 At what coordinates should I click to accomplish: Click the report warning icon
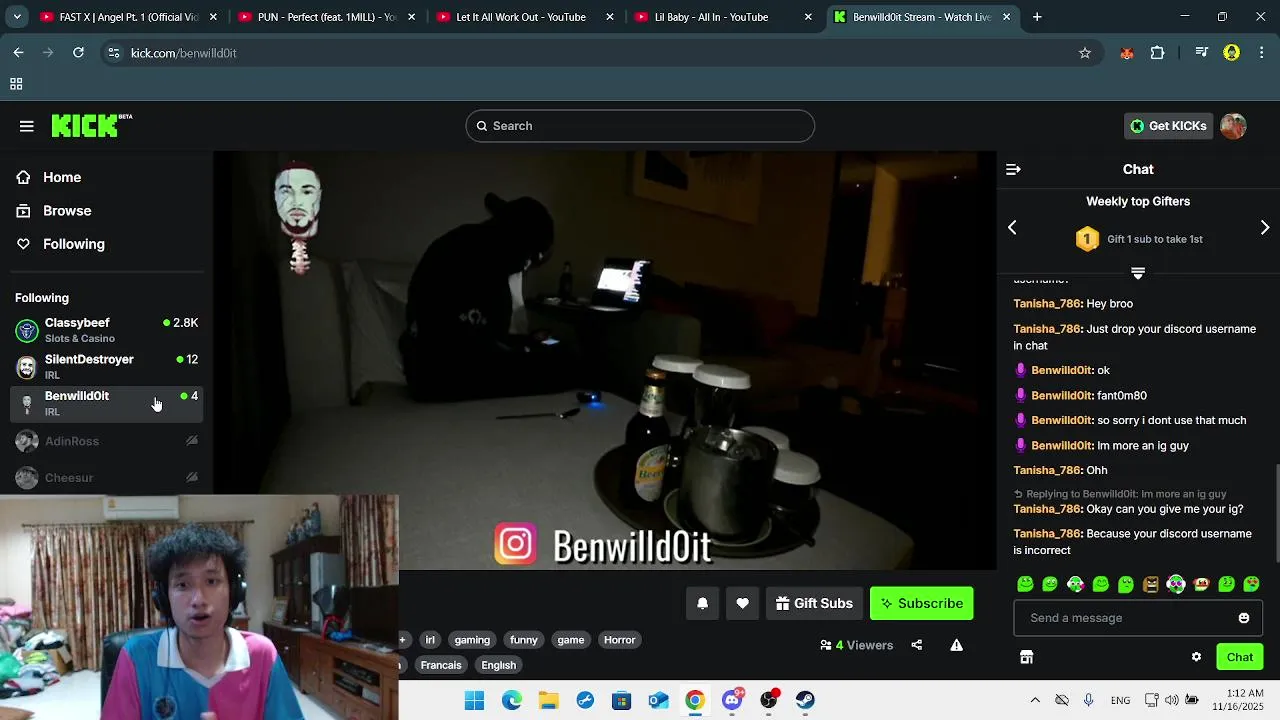coord(957,645)
